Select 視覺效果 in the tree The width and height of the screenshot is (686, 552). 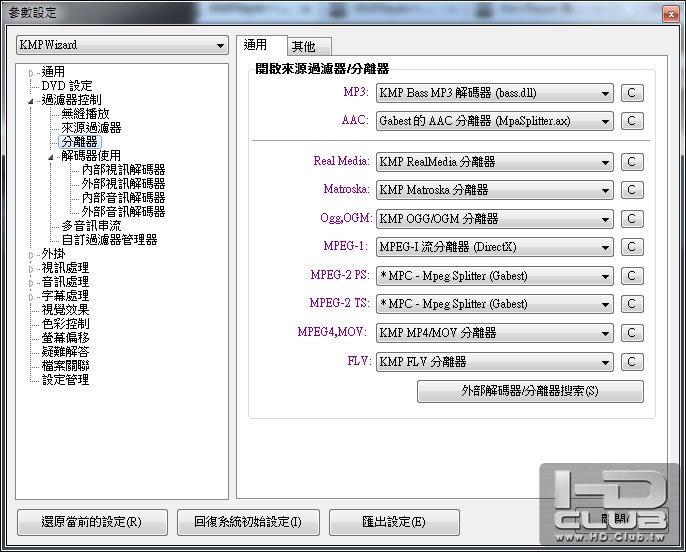point(66,310)
